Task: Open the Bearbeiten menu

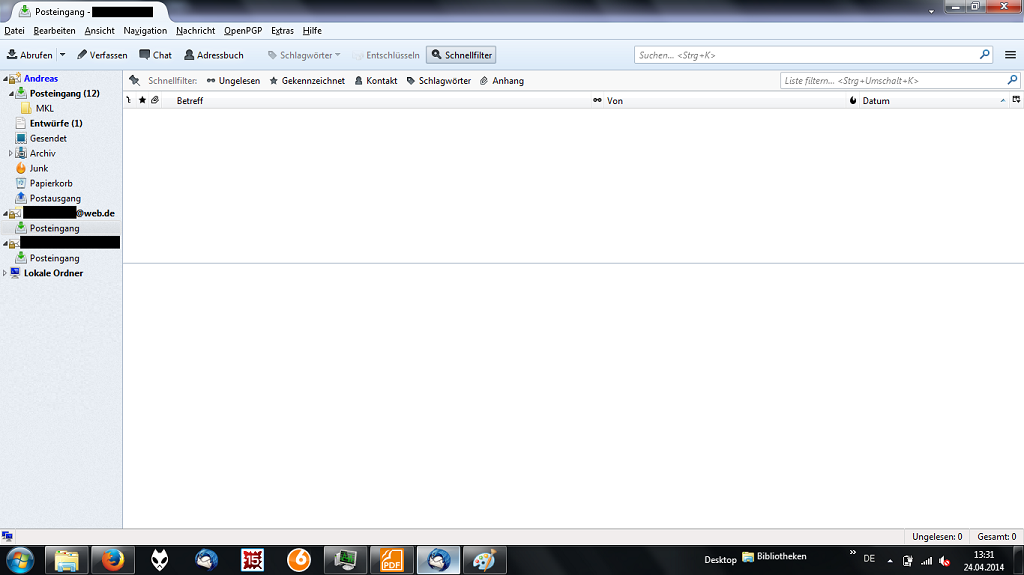Action: pyautogui.click(x=54, y=31)
